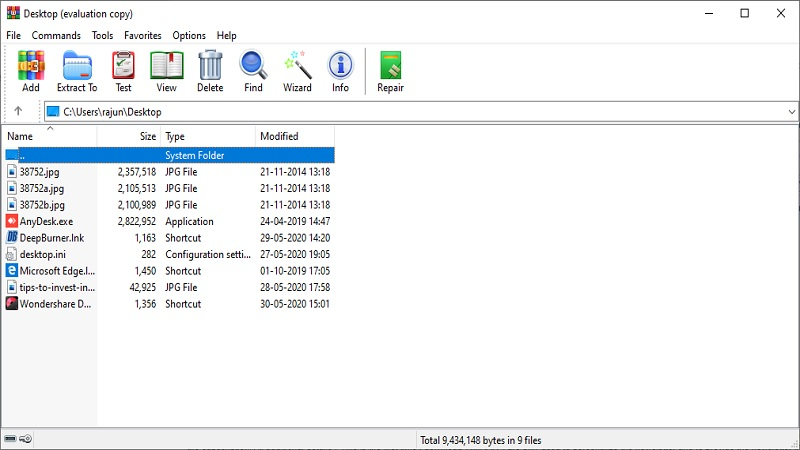Screen dimensions: 800x450
Task: Open the Favorites menu
Action: (143, 35)
